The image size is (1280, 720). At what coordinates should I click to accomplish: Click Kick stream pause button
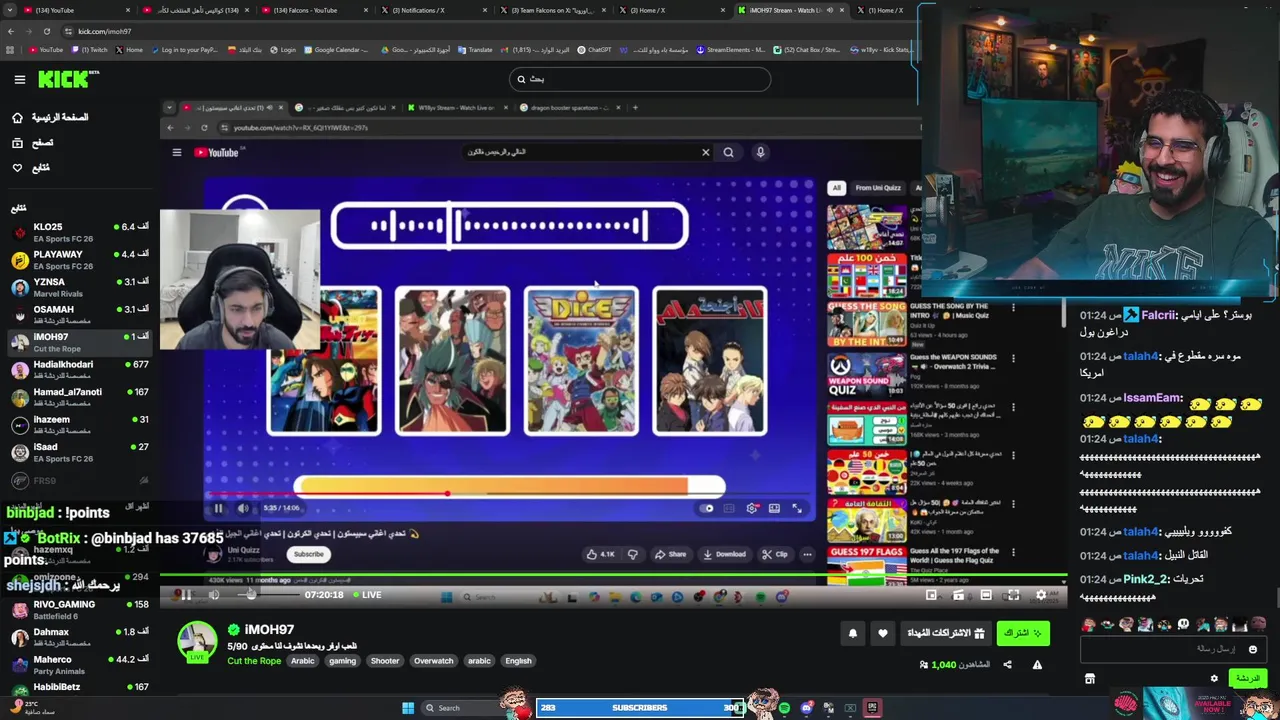(x=185, y=595)
